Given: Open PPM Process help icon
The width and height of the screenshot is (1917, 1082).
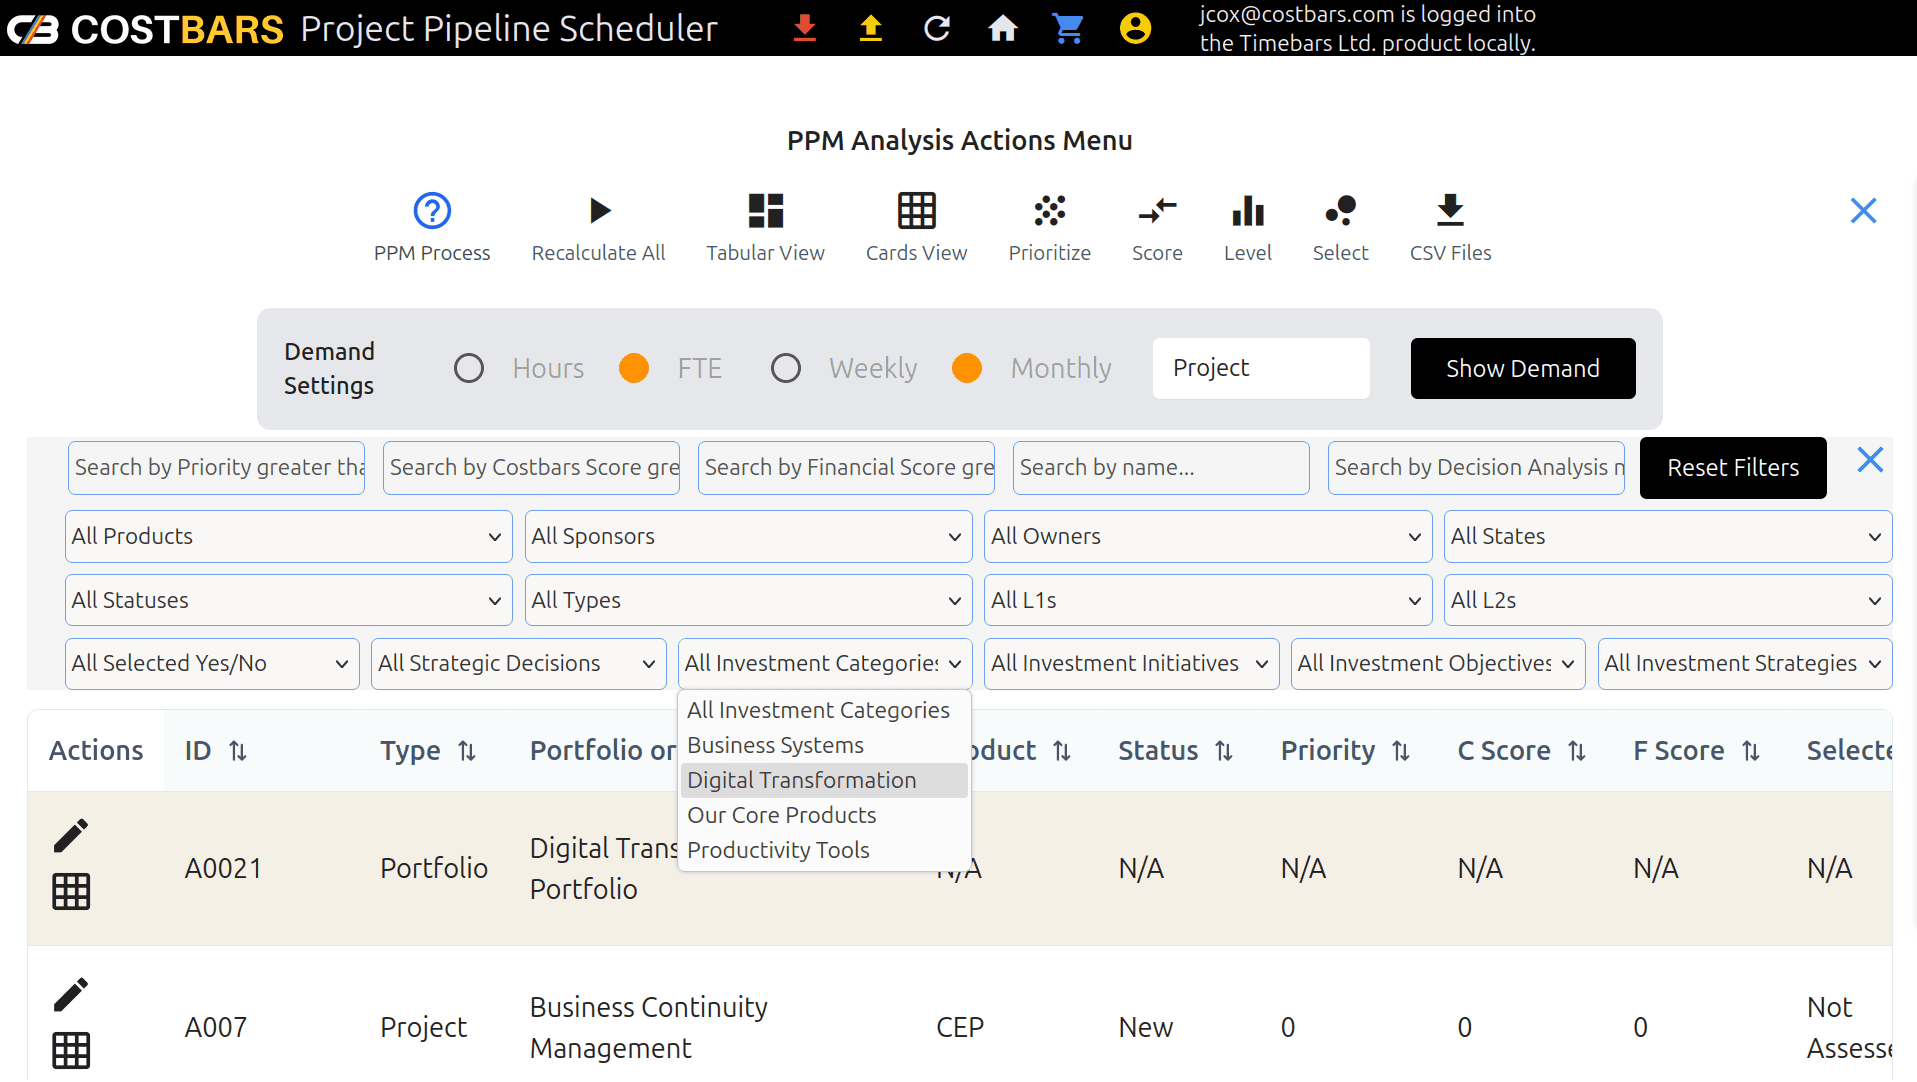Looking at the screenshot, I should (x=432, y=211).
